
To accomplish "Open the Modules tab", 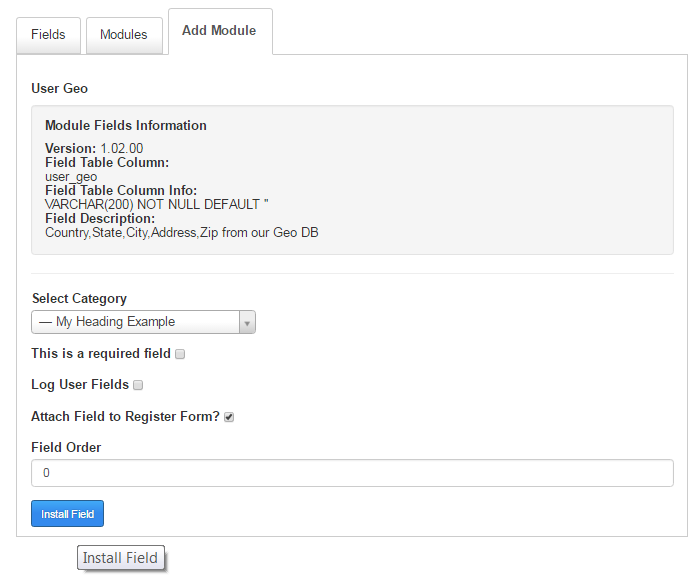I will 124,35.
